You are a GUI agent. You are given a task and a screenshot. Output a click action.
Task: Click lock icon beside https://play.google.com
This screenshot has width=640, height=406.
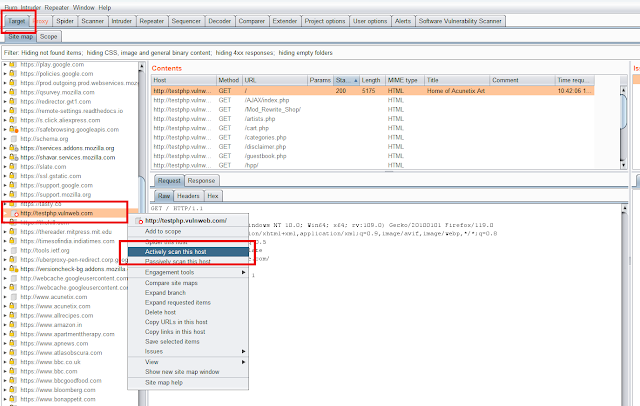pyautogui.click(x=13, y=64)
